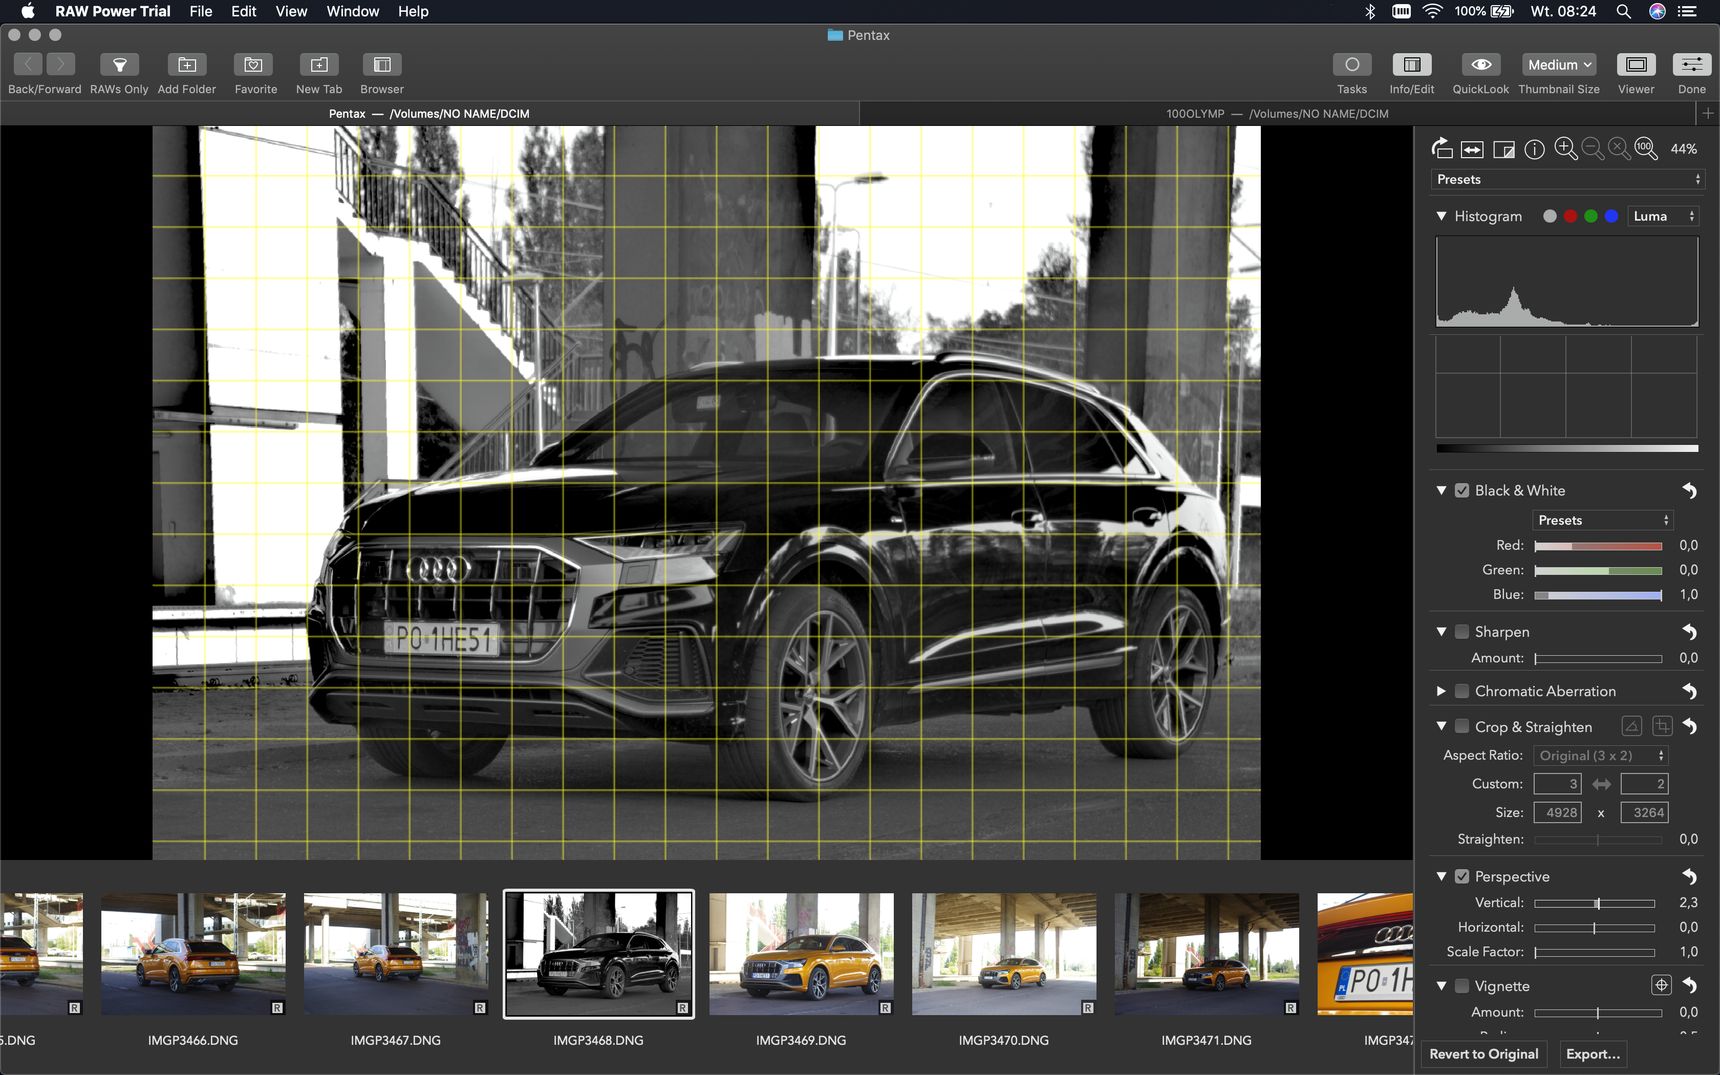Open the QuickLook eye icon

[1481, 65]
